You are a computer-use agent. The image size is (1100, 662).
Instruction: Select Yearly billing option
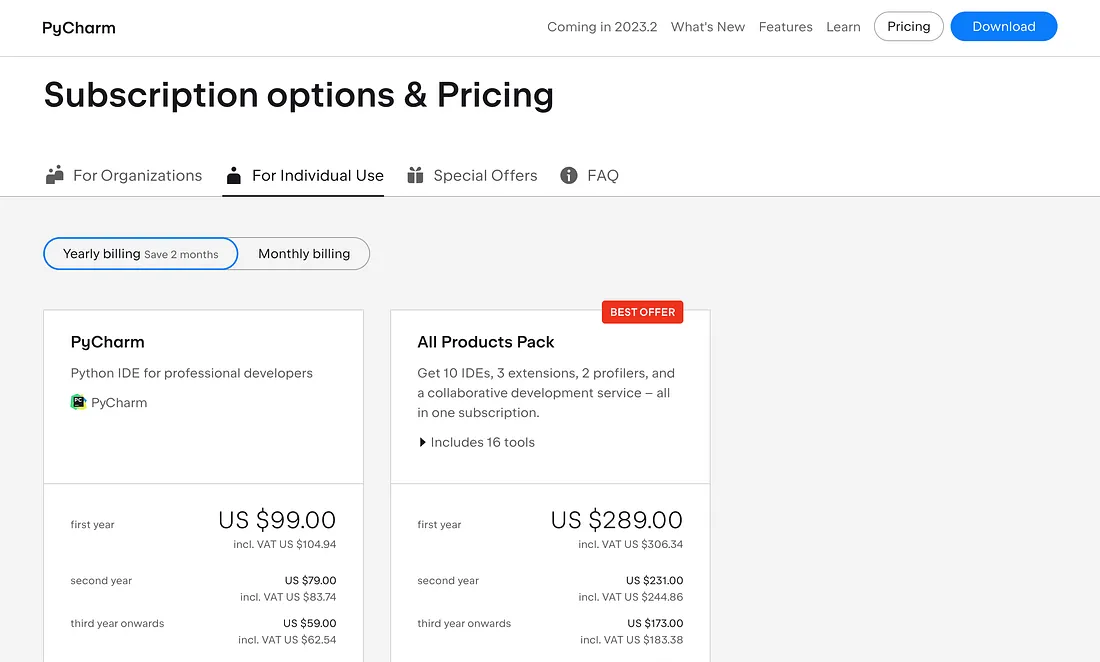pyautogui.click(x=140, y=254)
